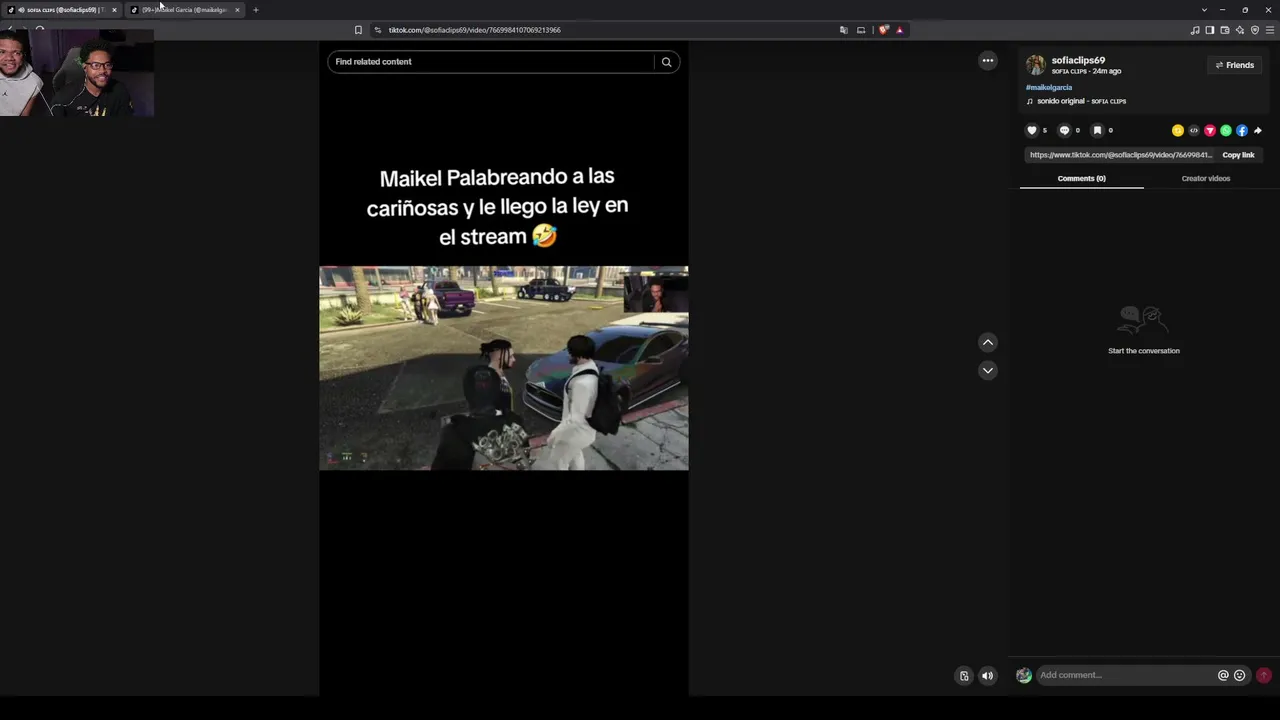Screen dimensions: 1280x720
Task: Insert a mention with the @ icon
Action: coord(1223,675)
